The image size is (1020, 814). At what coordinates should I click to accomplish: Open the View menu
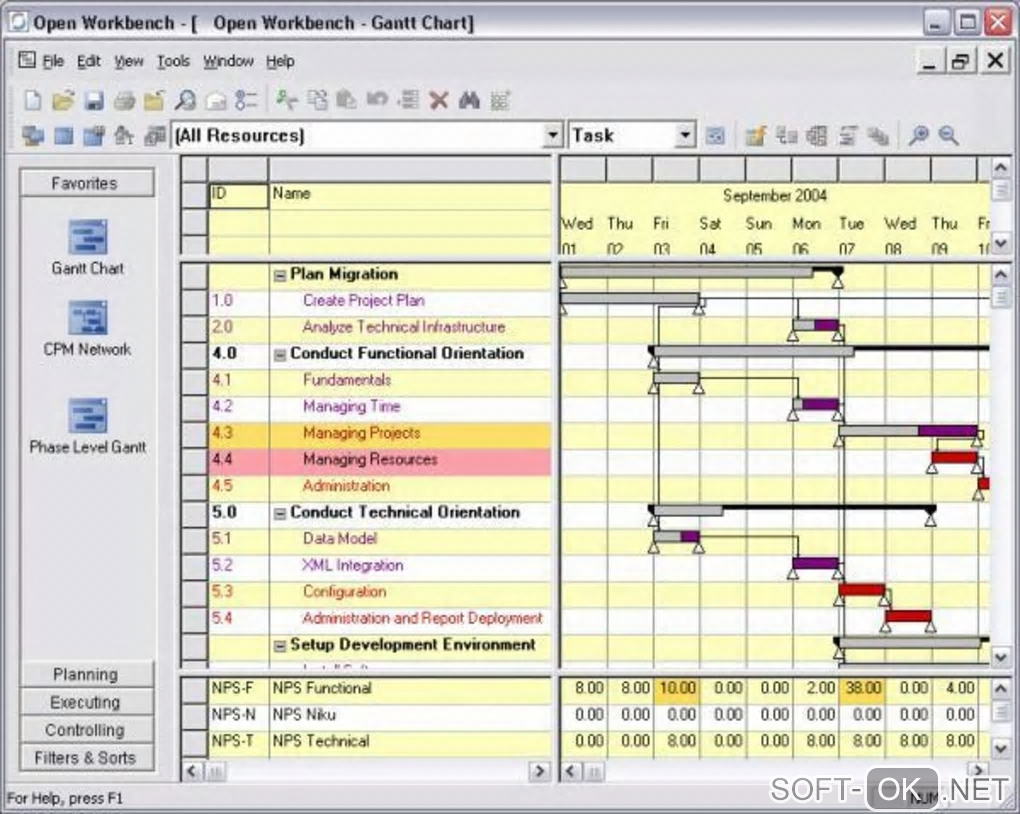(129, 61)
